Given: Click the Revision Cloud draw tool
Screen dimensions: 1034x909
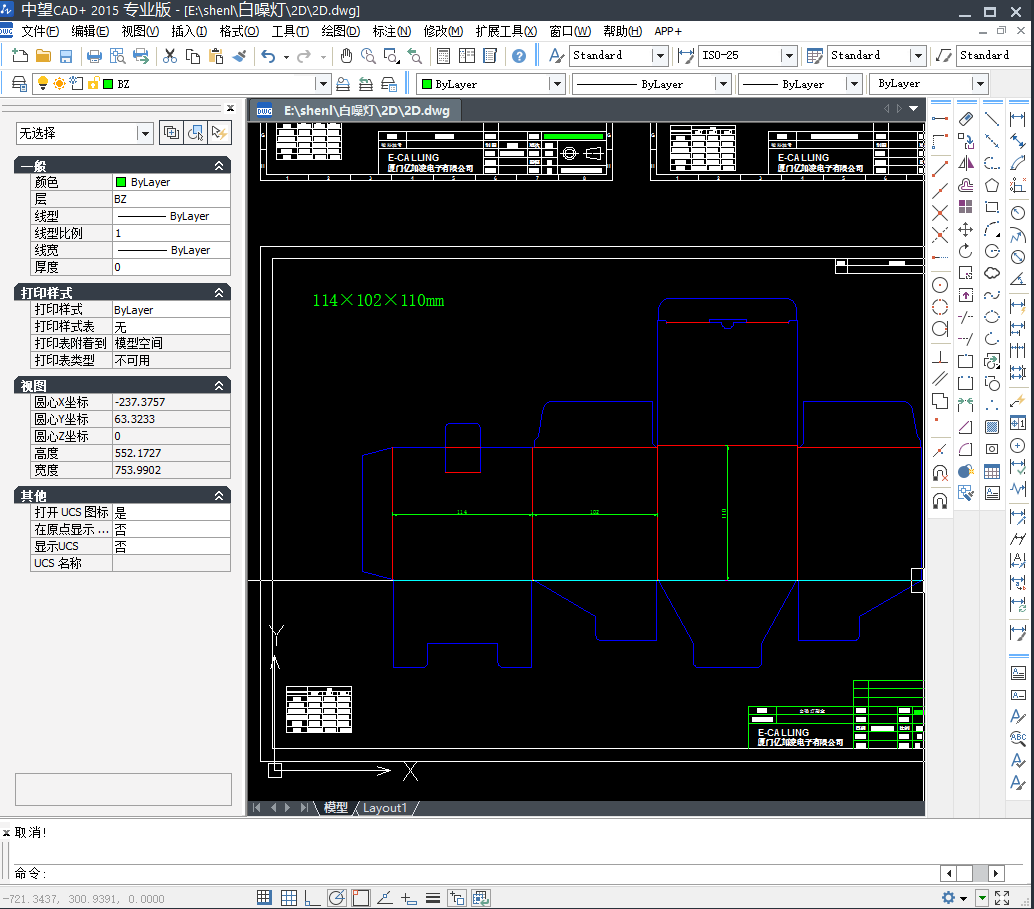Looking at the screenshot, I should point(992,273).
